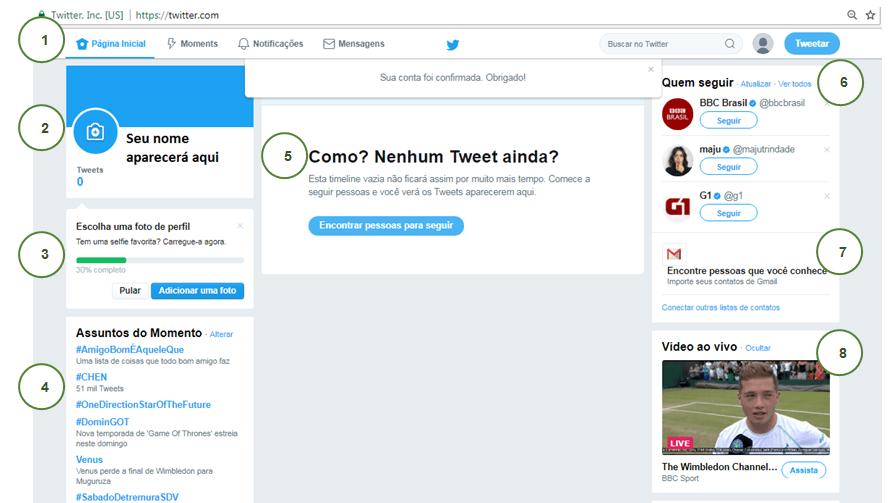Open the #SabadoDetremuraSDV trend
The width and height of the screenshot is (888, 503).
pyautogui.click(x=127, y=497)
